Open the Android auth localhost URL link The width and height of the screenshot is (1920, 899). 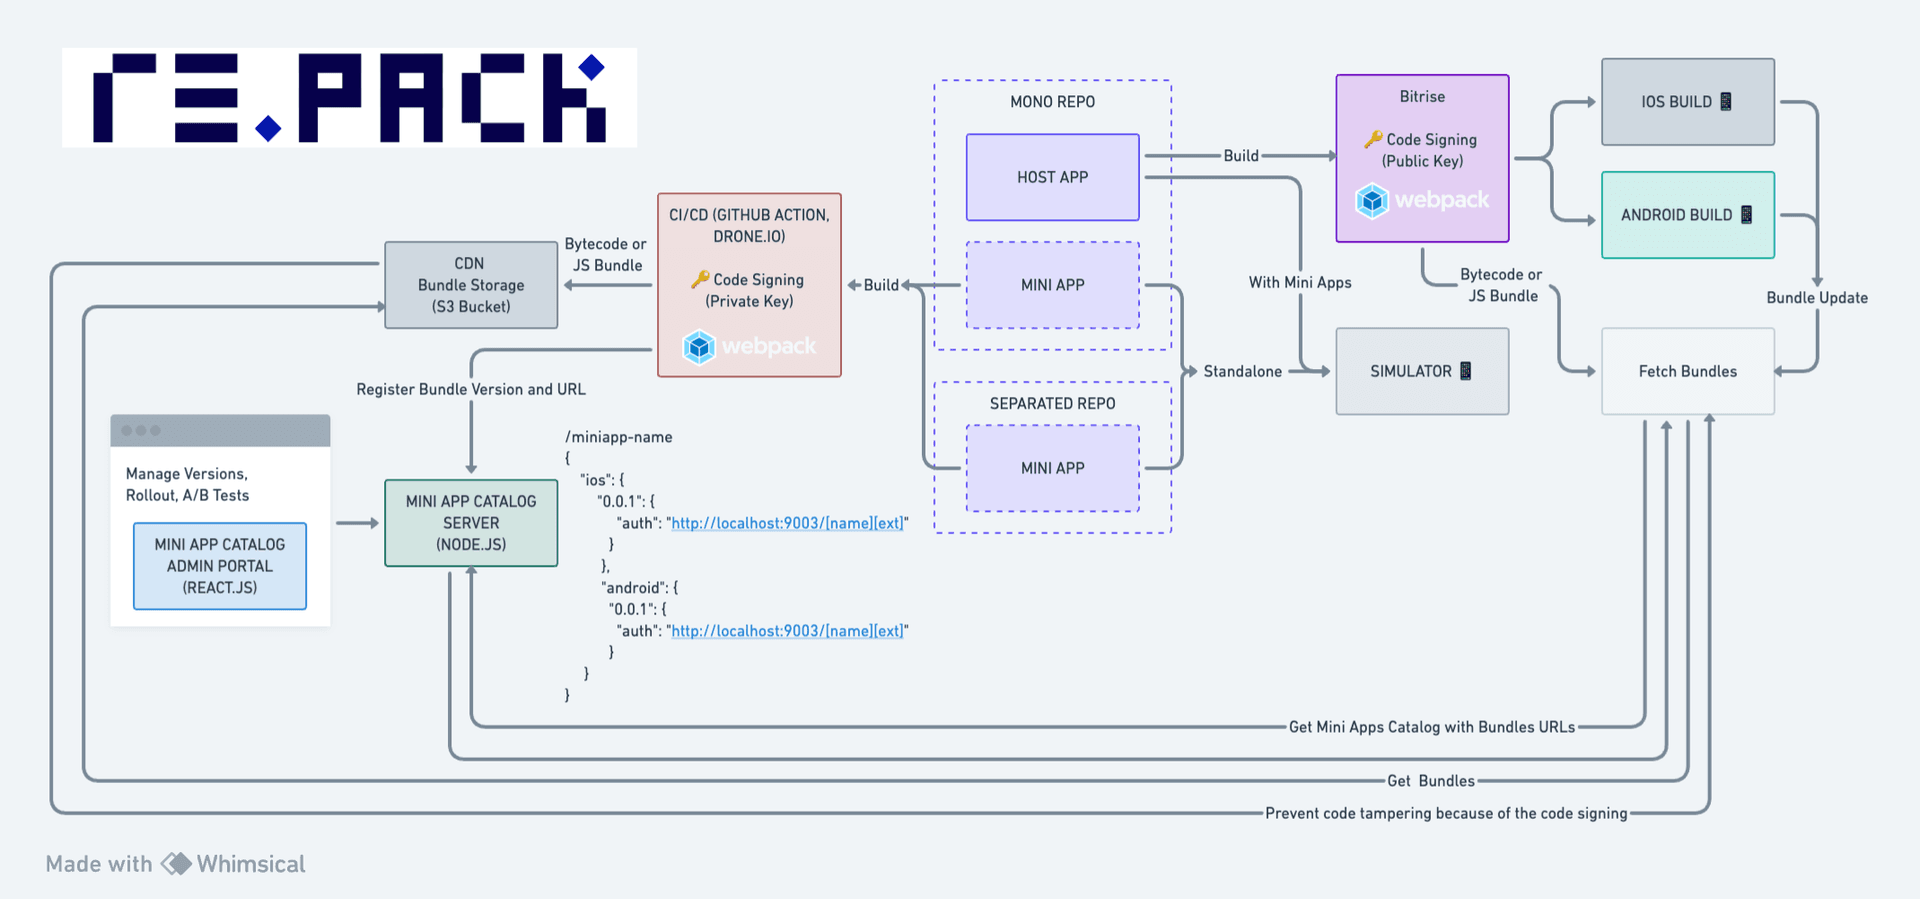(787, 631)
